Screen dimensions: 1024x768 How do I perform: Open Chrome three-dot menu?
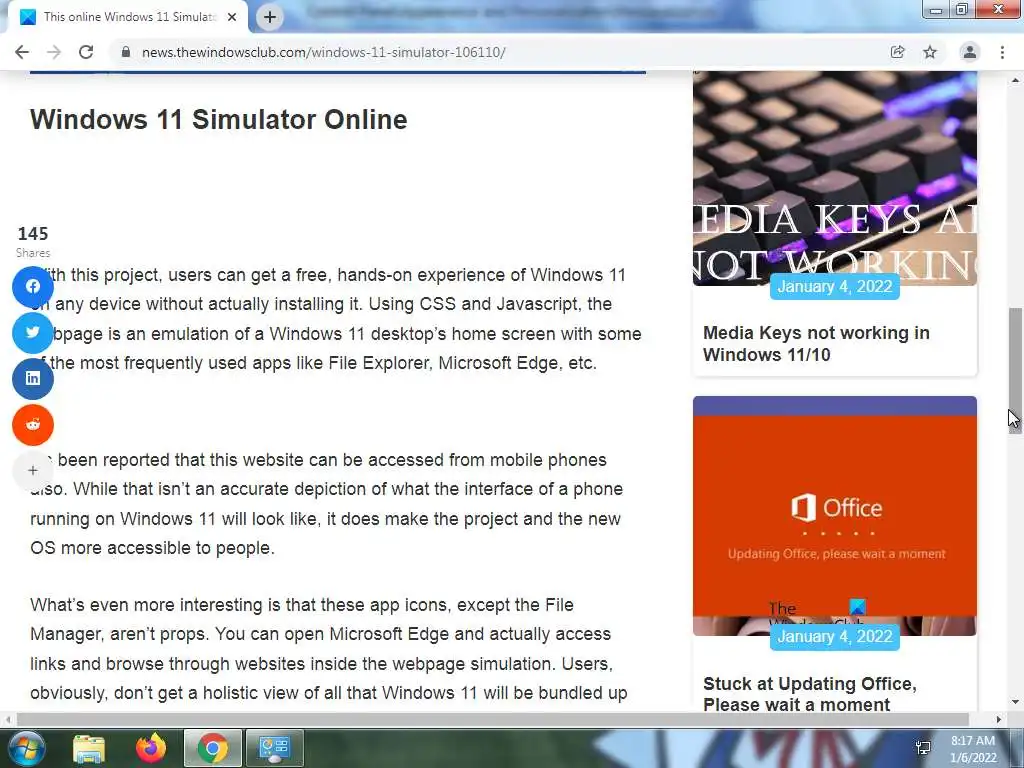click(1002, 52)
